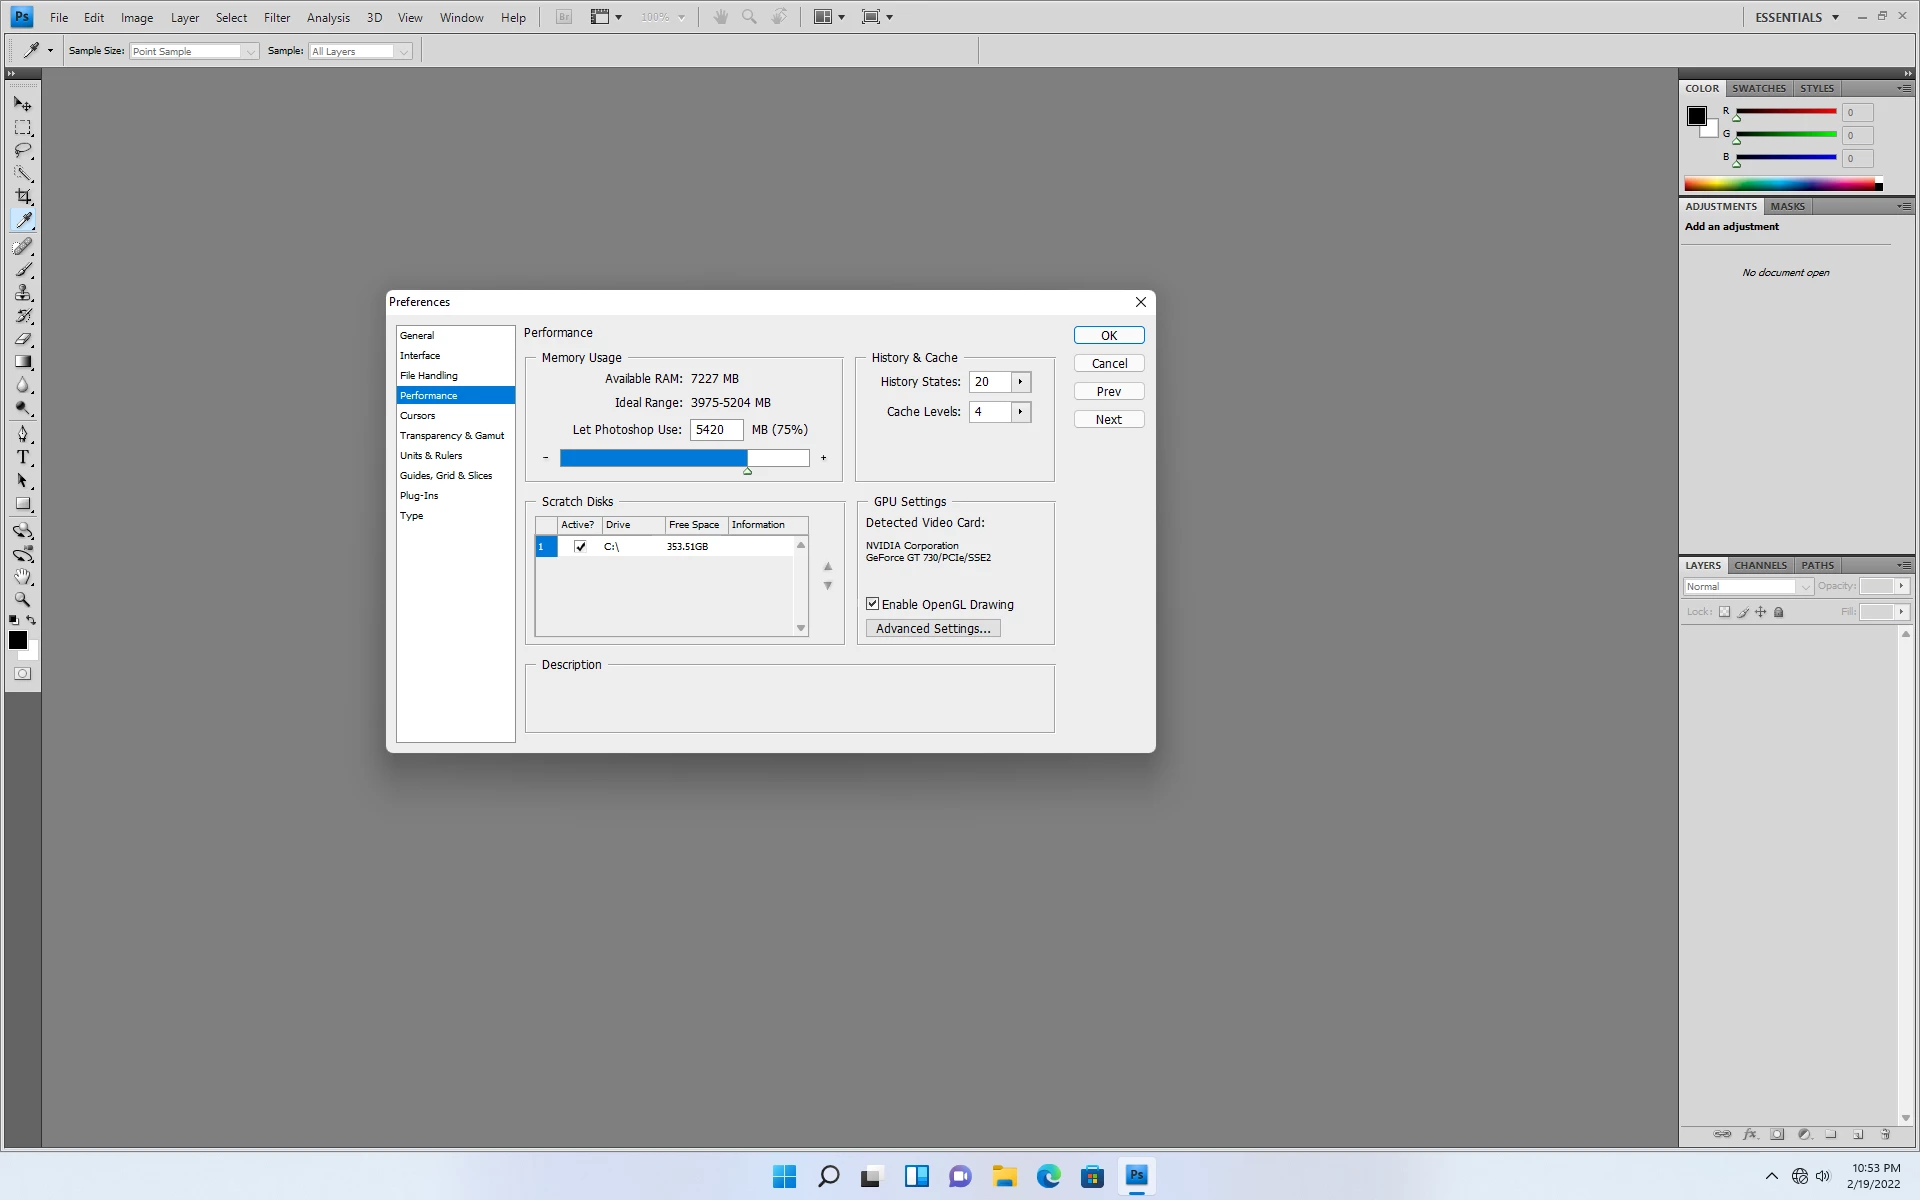This screenshot has width=1920, height=1200.
Task: Open the Filter menu
Action: tap(277, 17)
